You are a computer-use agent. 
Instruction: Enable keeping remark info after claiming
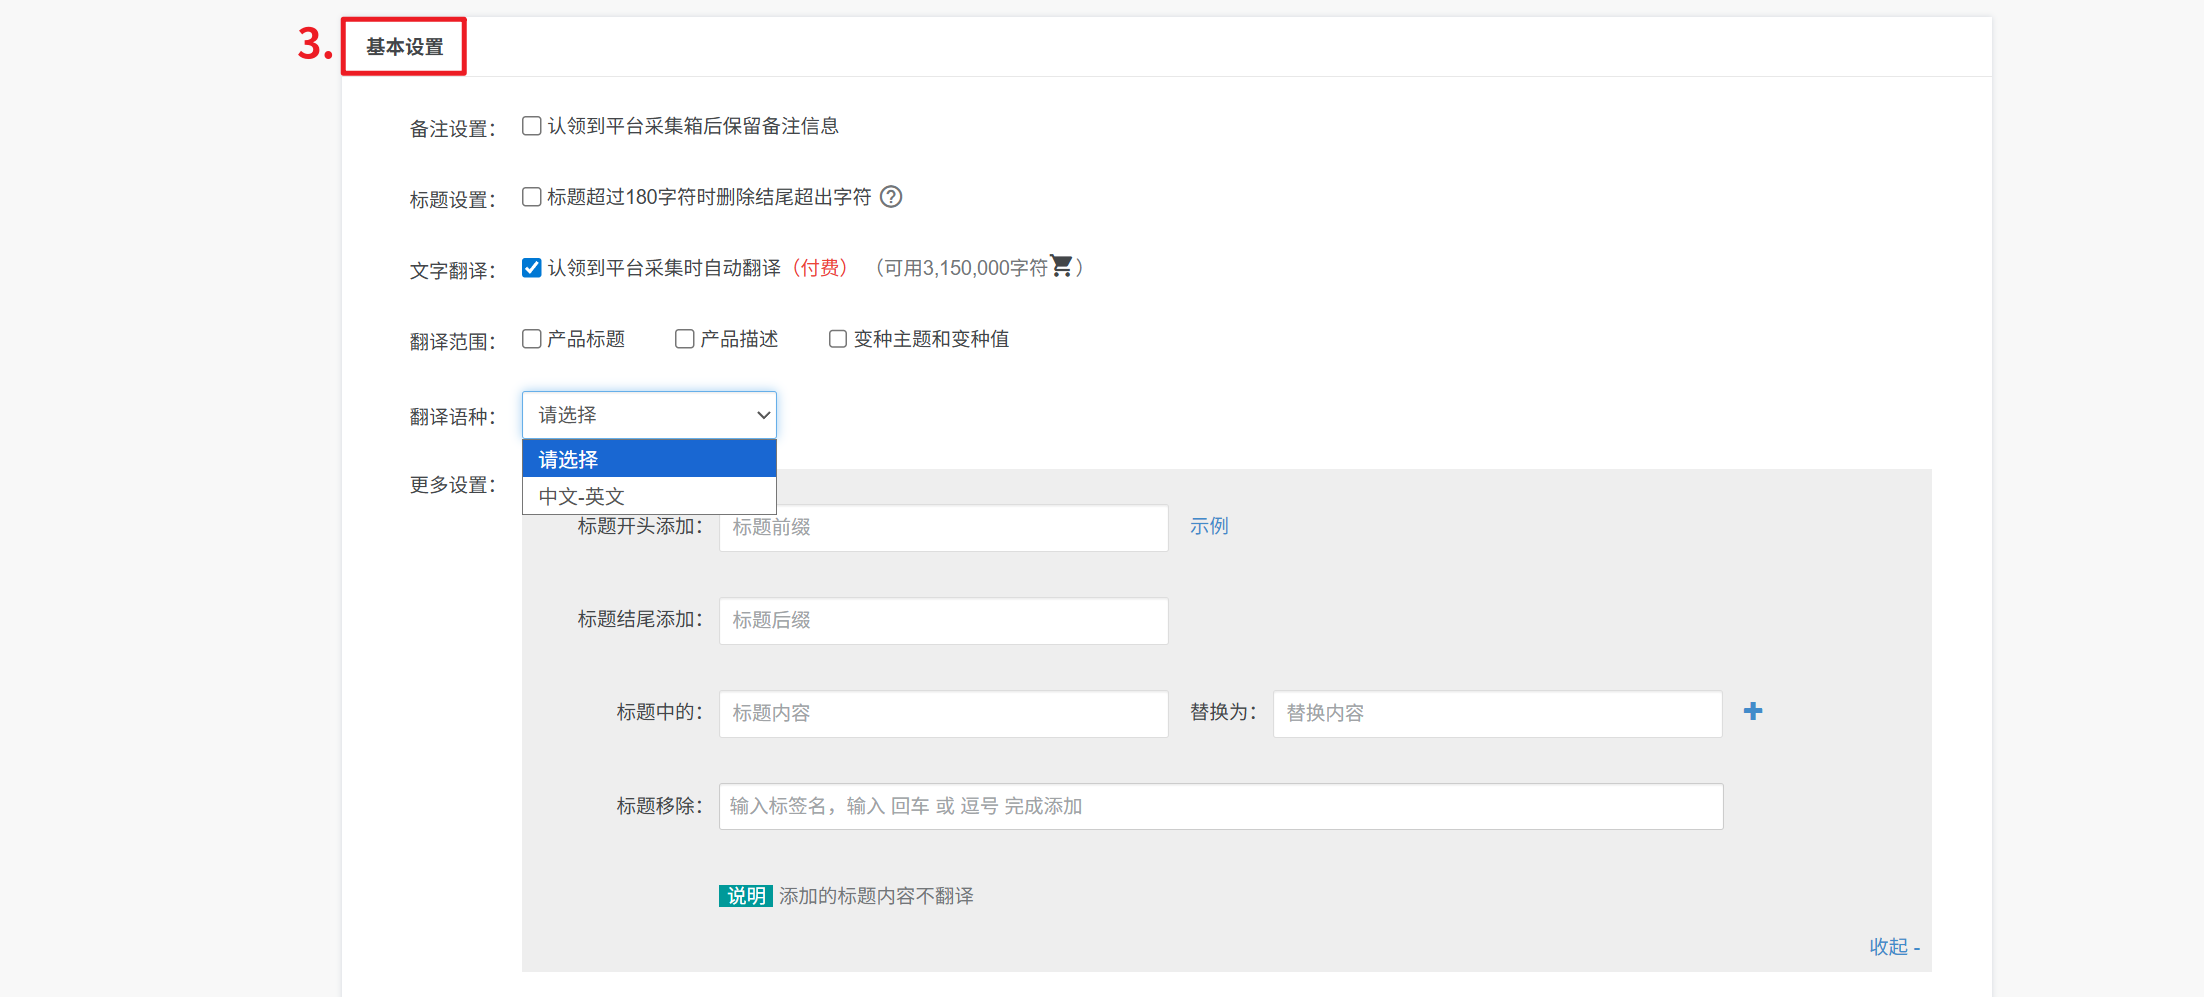(532, 126)
